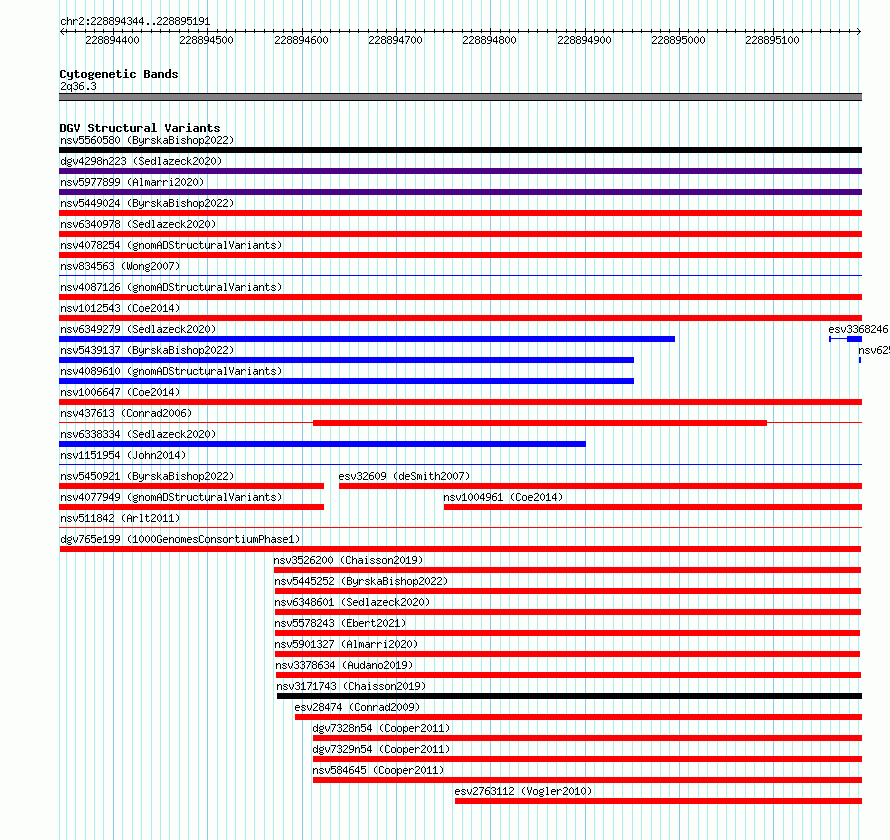Open the nsv3171743 (Chaisson2019) label
Image resolution: width=890 pixels, height=840 pixels.
351,686
